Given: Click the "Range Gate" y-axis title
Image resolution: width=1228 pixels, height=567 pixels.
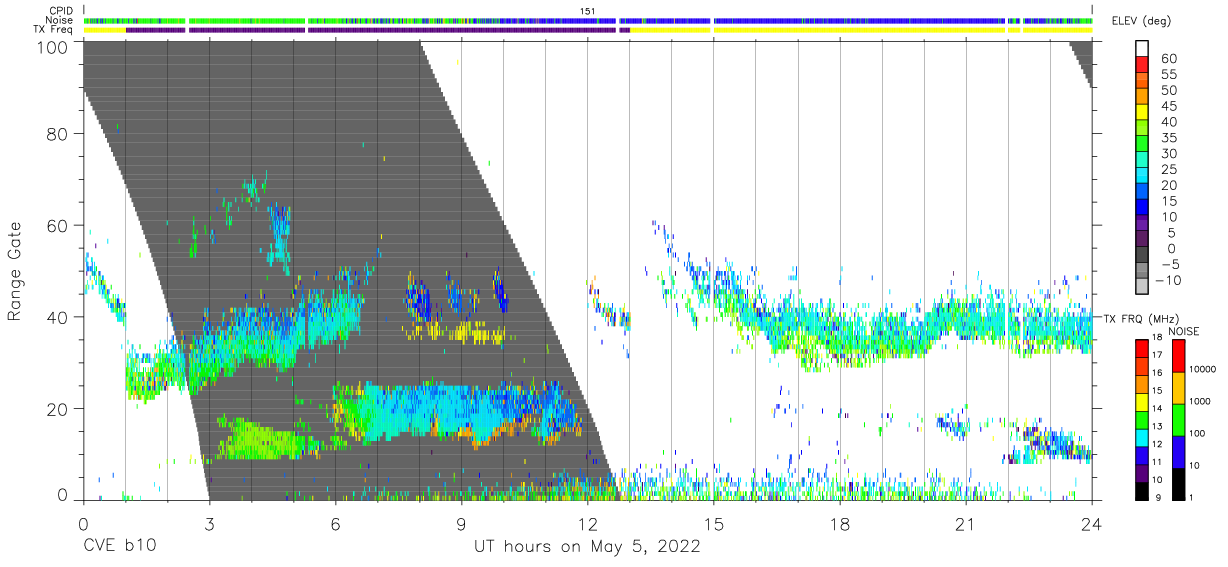Looking at the screenshot, I should [x=16, y=271].
